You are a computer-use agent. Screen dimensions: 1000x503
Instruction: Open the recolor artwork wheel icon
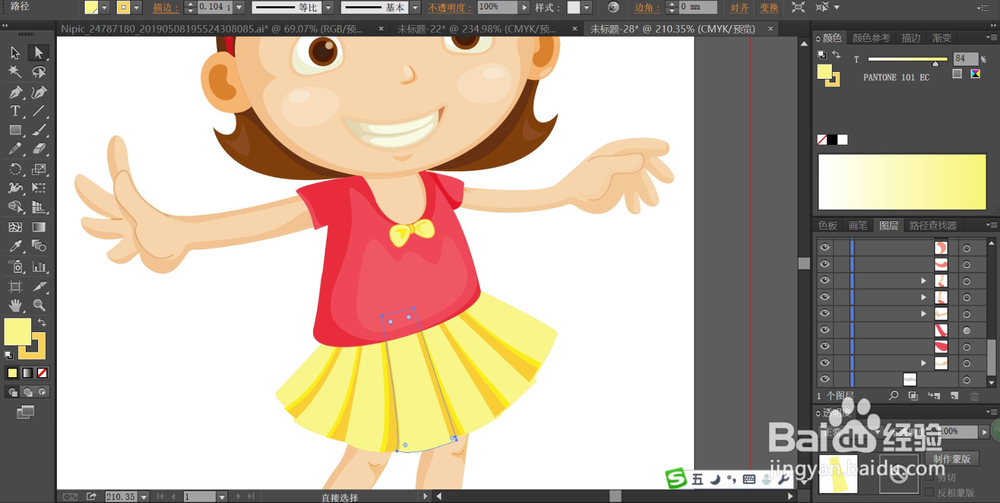614,8
